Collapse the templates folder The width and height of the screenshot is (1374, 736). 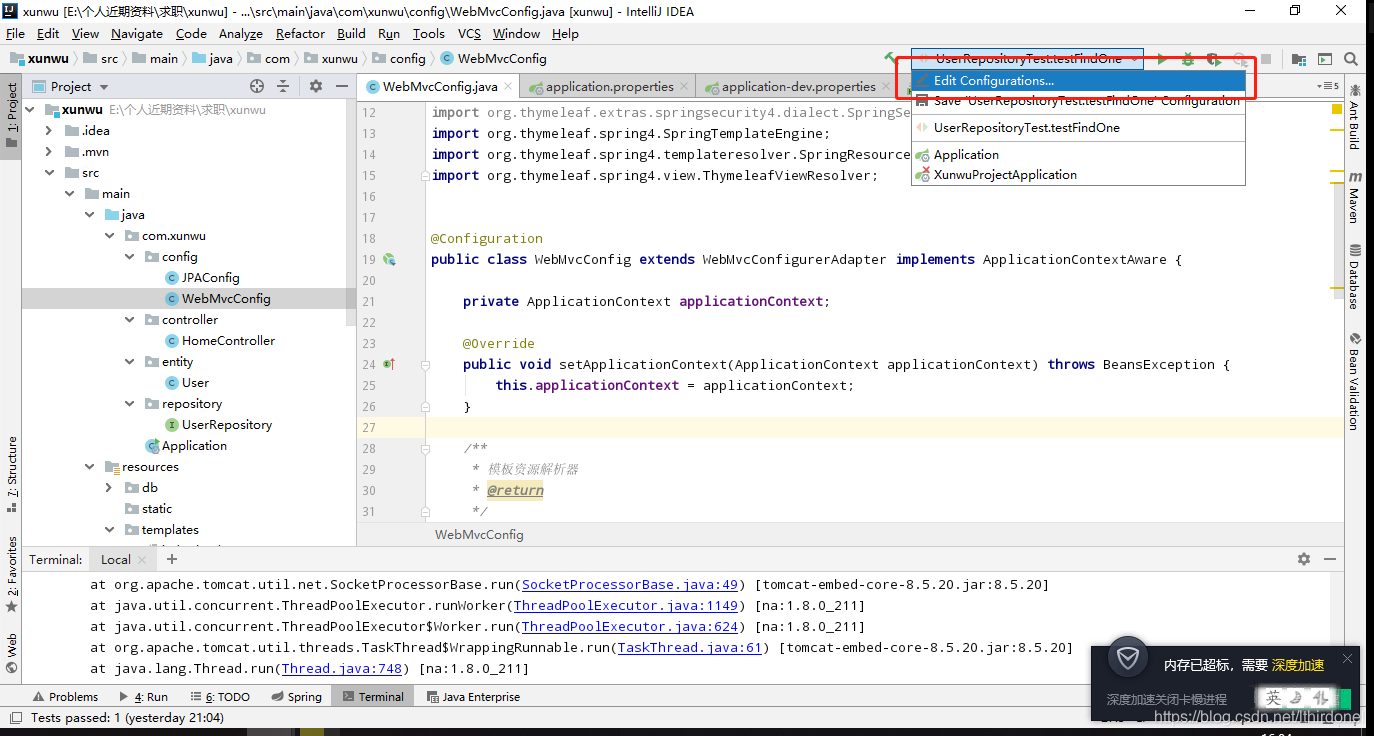109,529
